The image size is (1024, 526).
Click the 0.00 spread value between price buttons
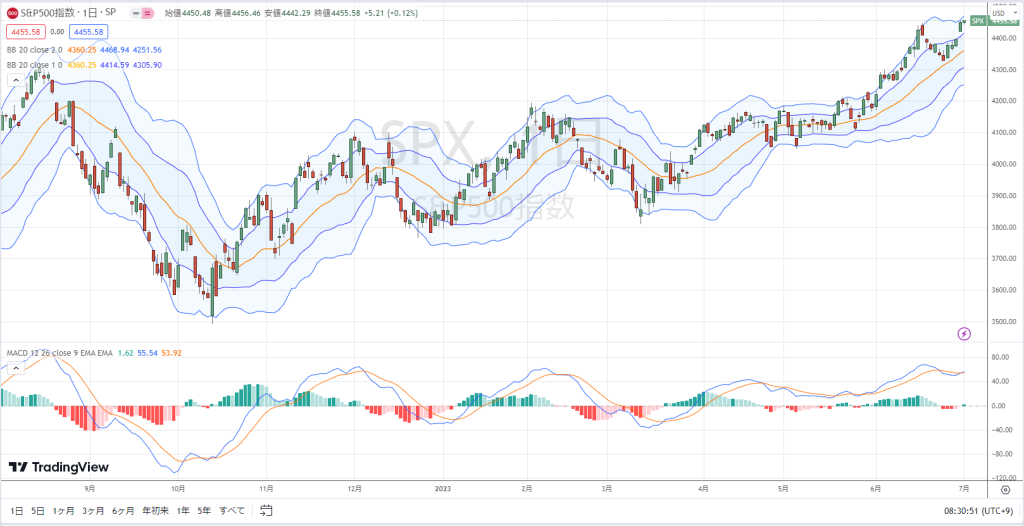pyautogui.click(x=57, y=31)
